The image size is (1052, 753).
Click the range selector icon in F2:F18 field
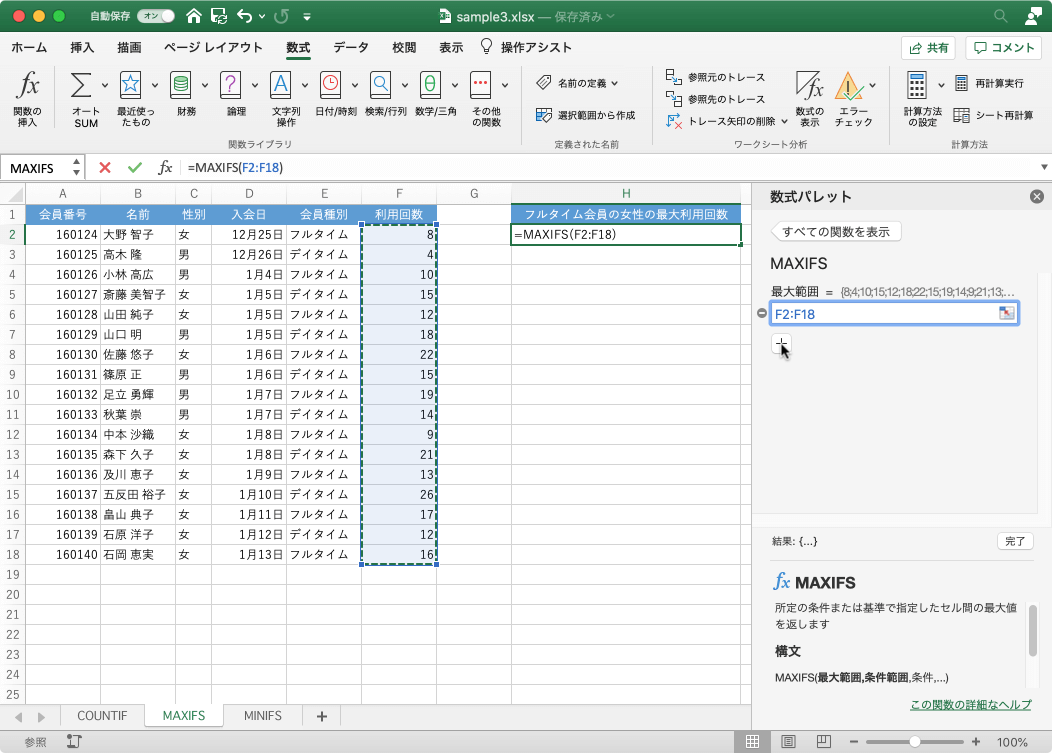coord(1006,313)
